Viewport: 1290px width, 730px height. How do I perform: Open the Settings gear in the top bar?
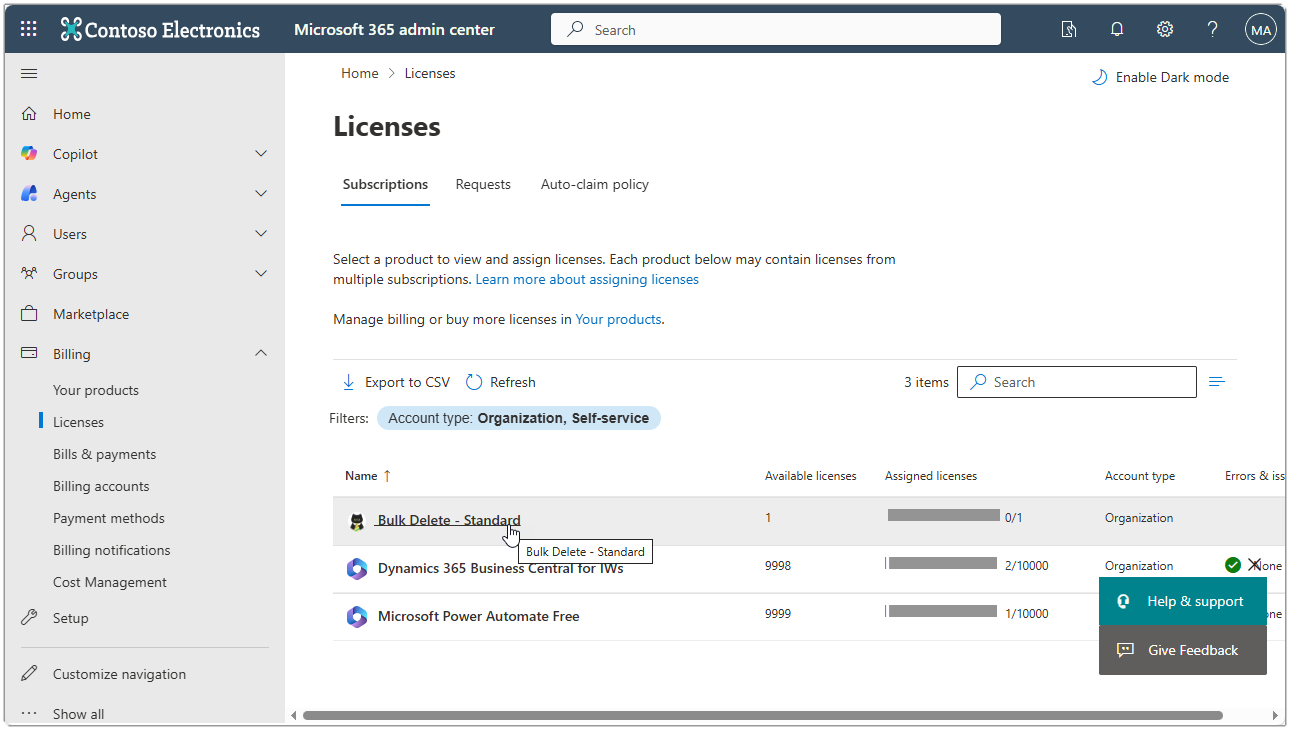click(1165, 29)
